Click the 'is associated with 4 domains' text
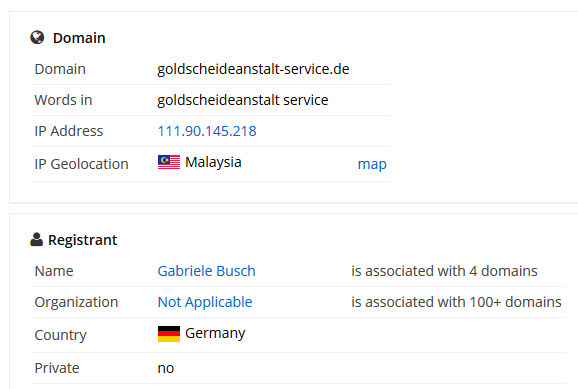 444,271
